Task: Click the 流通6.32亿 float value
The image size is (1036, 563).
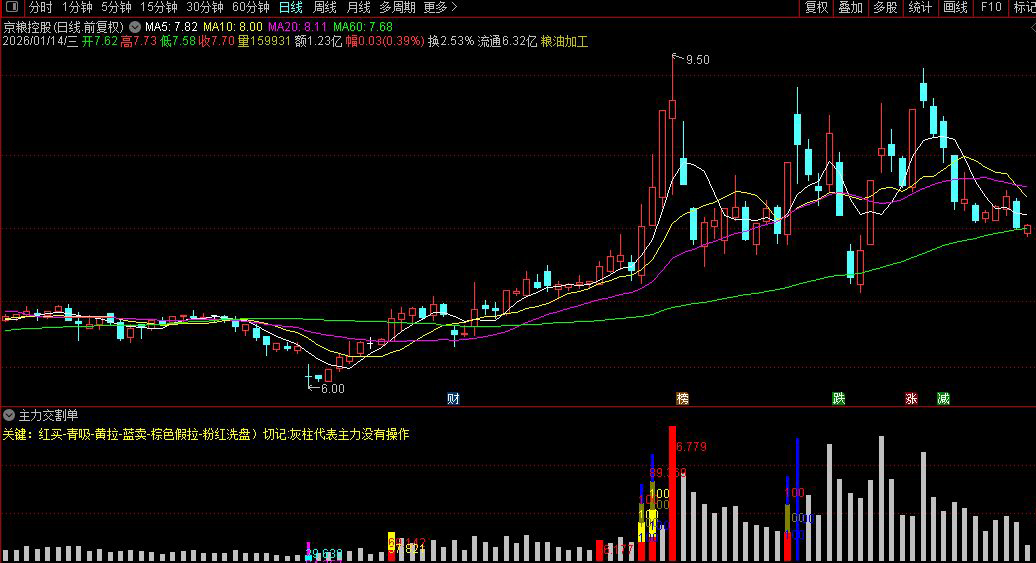Action: (507, 42)
